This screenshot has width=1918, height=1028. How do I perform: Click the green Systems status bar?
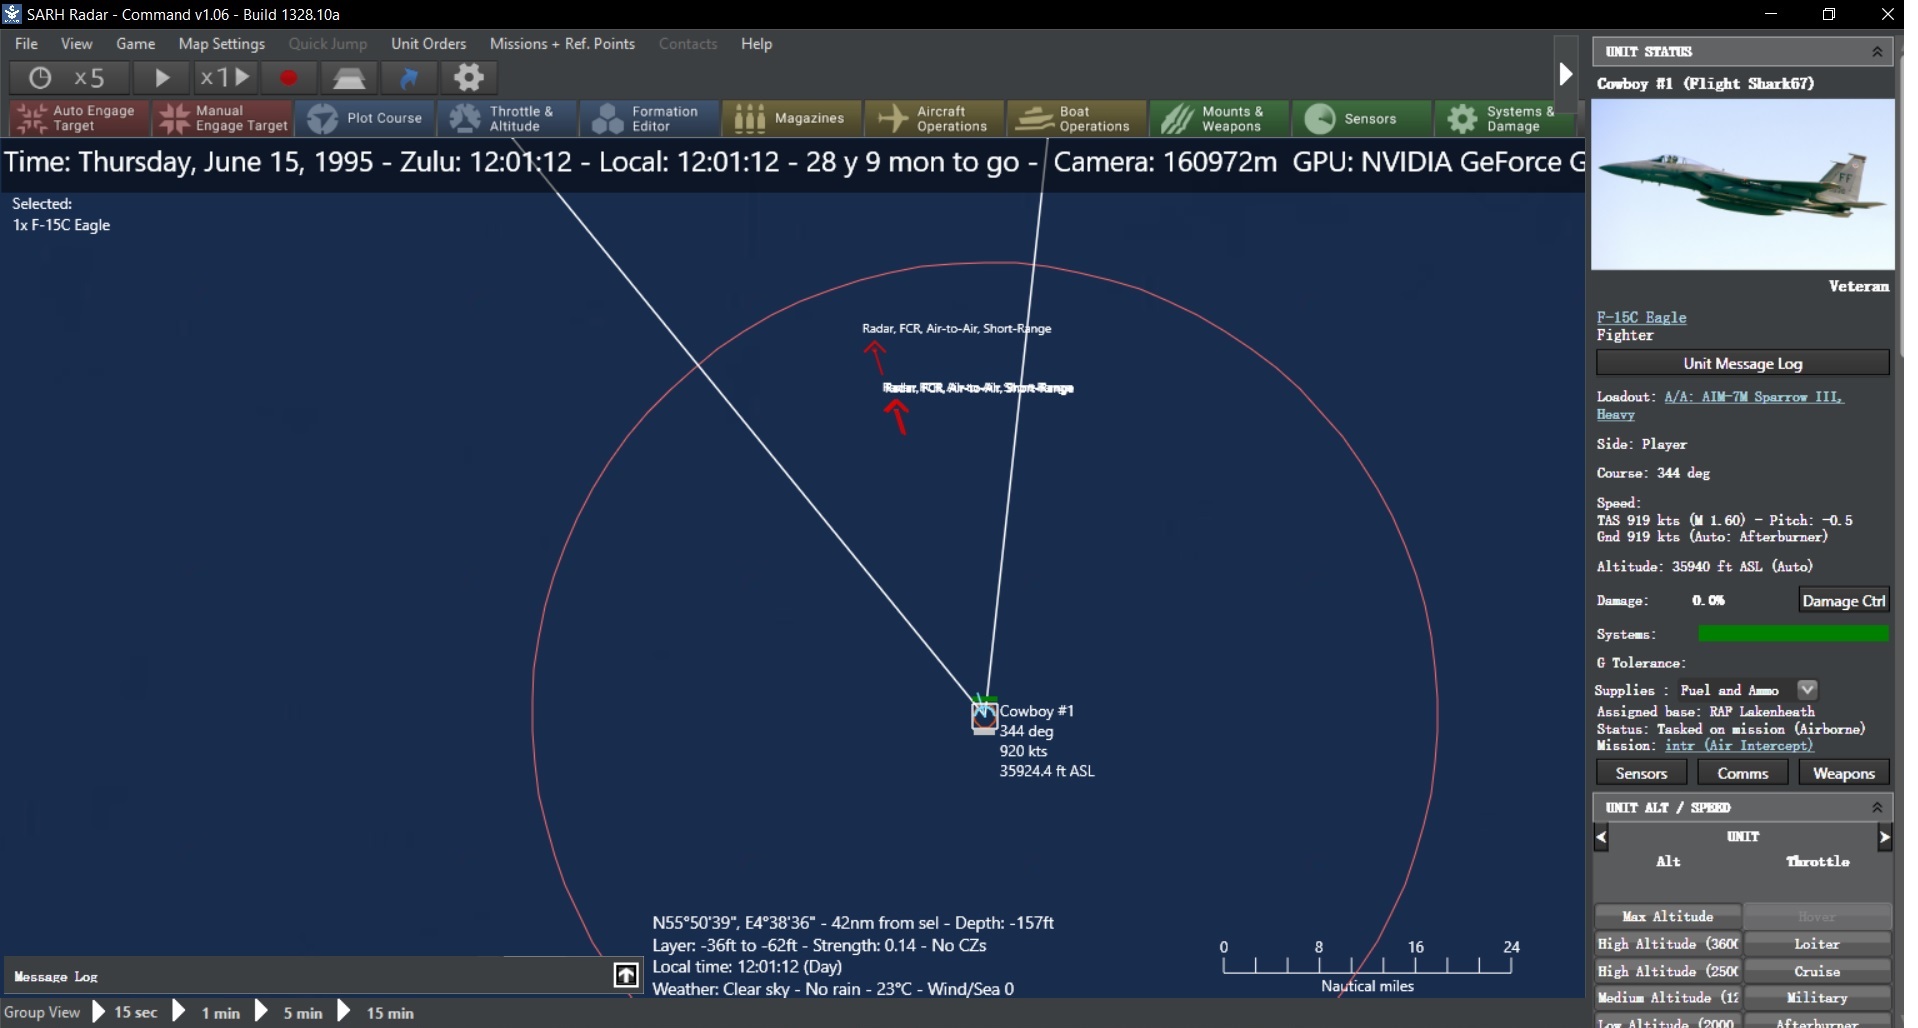[1793, 633]
